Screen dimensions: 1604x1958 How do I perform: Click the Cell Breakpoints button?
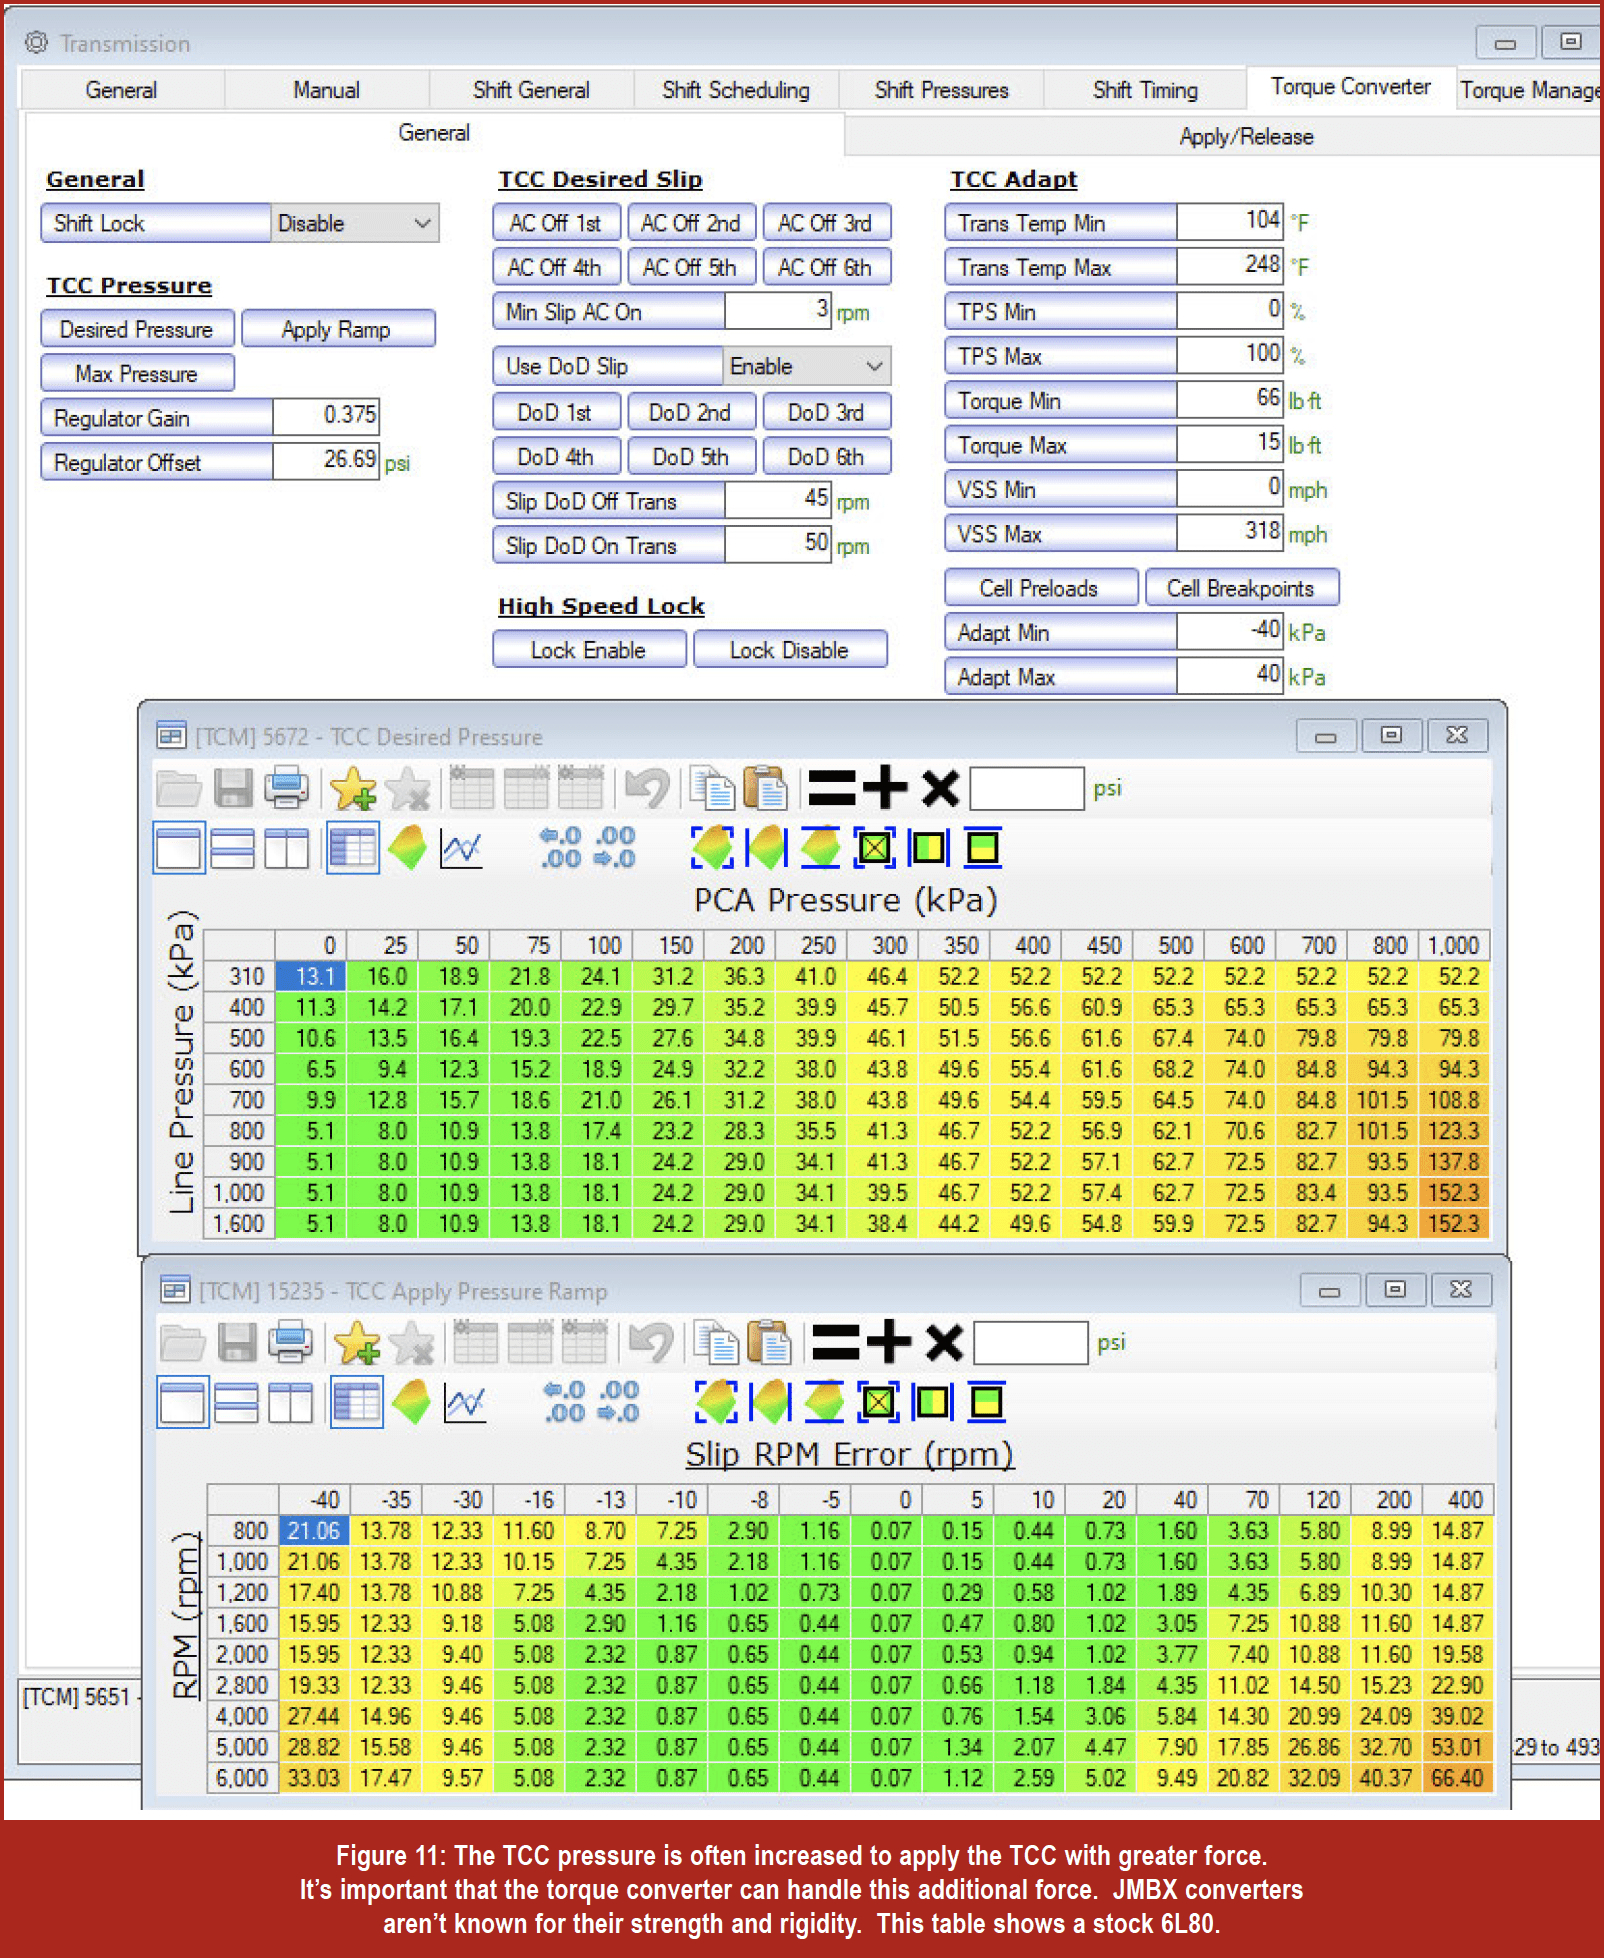click(1240, 588)
